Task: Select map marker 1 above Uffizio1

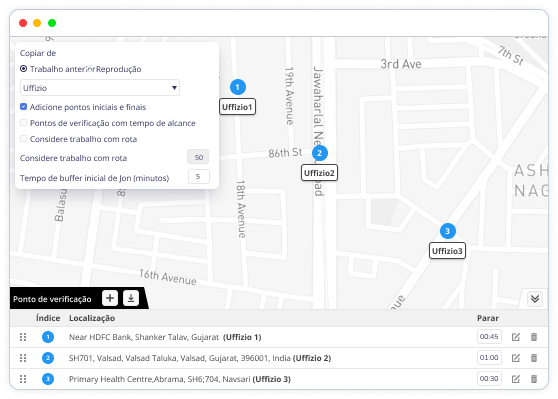Action: [x=238, y=87]
